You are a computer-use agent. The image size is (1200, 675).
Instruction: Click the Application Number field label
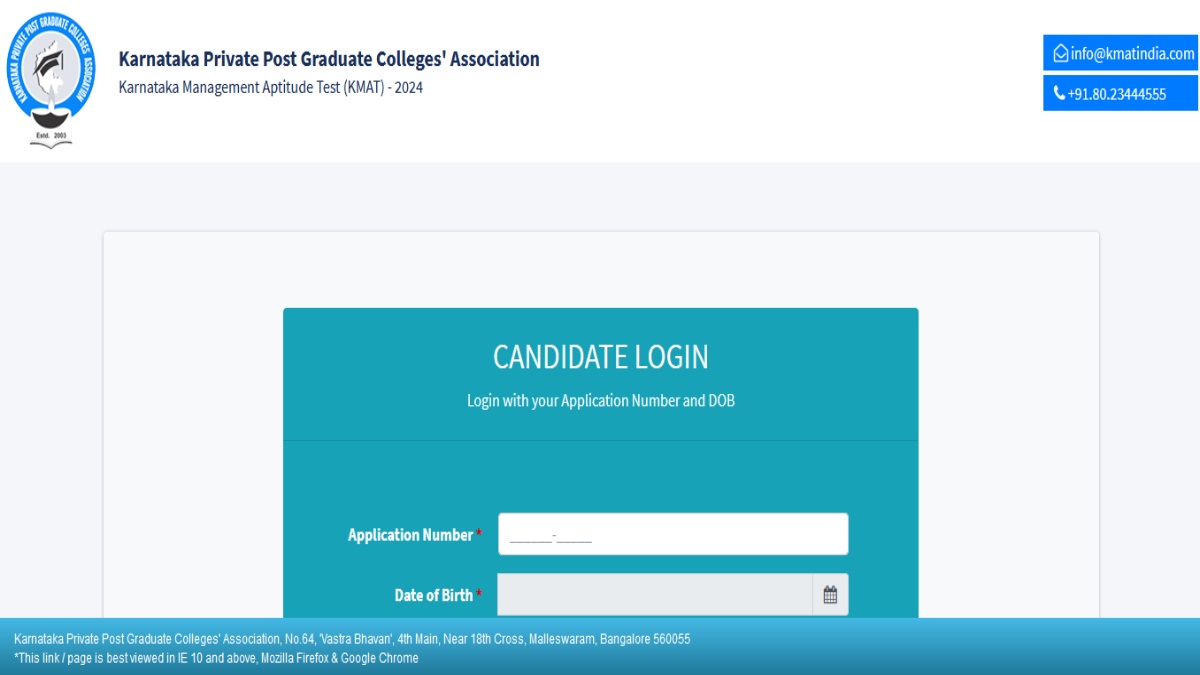(x=410, y=535)
